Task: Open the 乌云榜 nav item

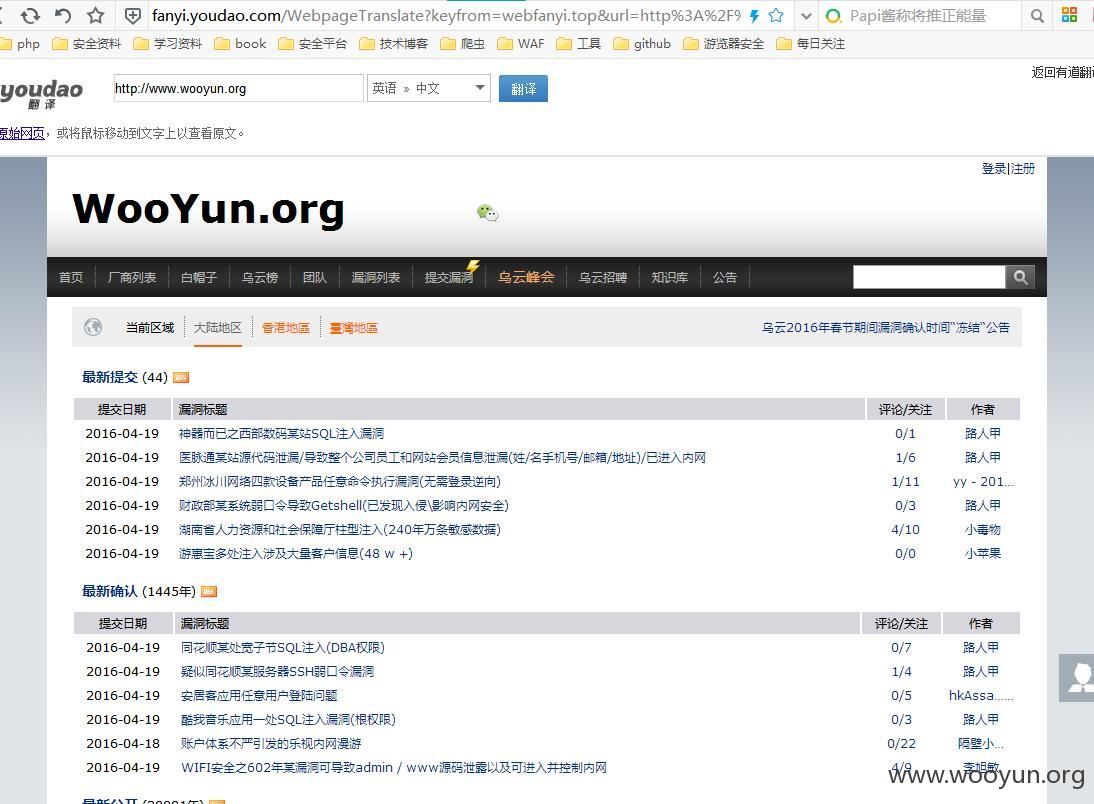Action: pos(260,278)
